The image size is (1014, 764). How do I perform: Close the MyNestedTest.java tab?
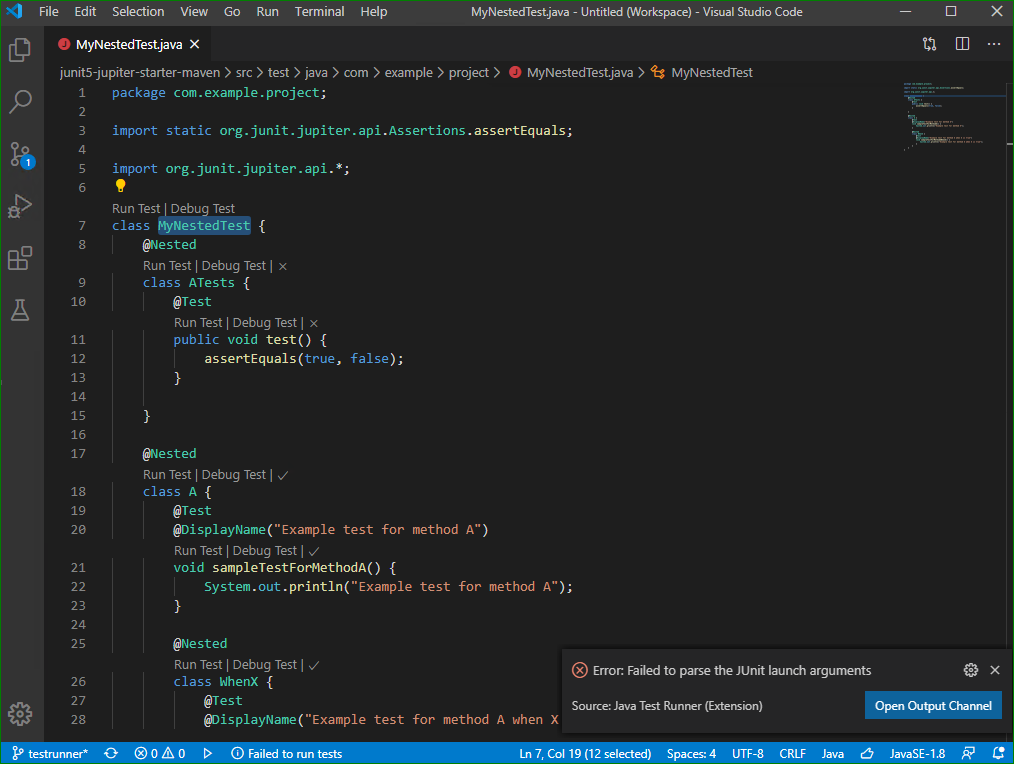tap(195, 44)
